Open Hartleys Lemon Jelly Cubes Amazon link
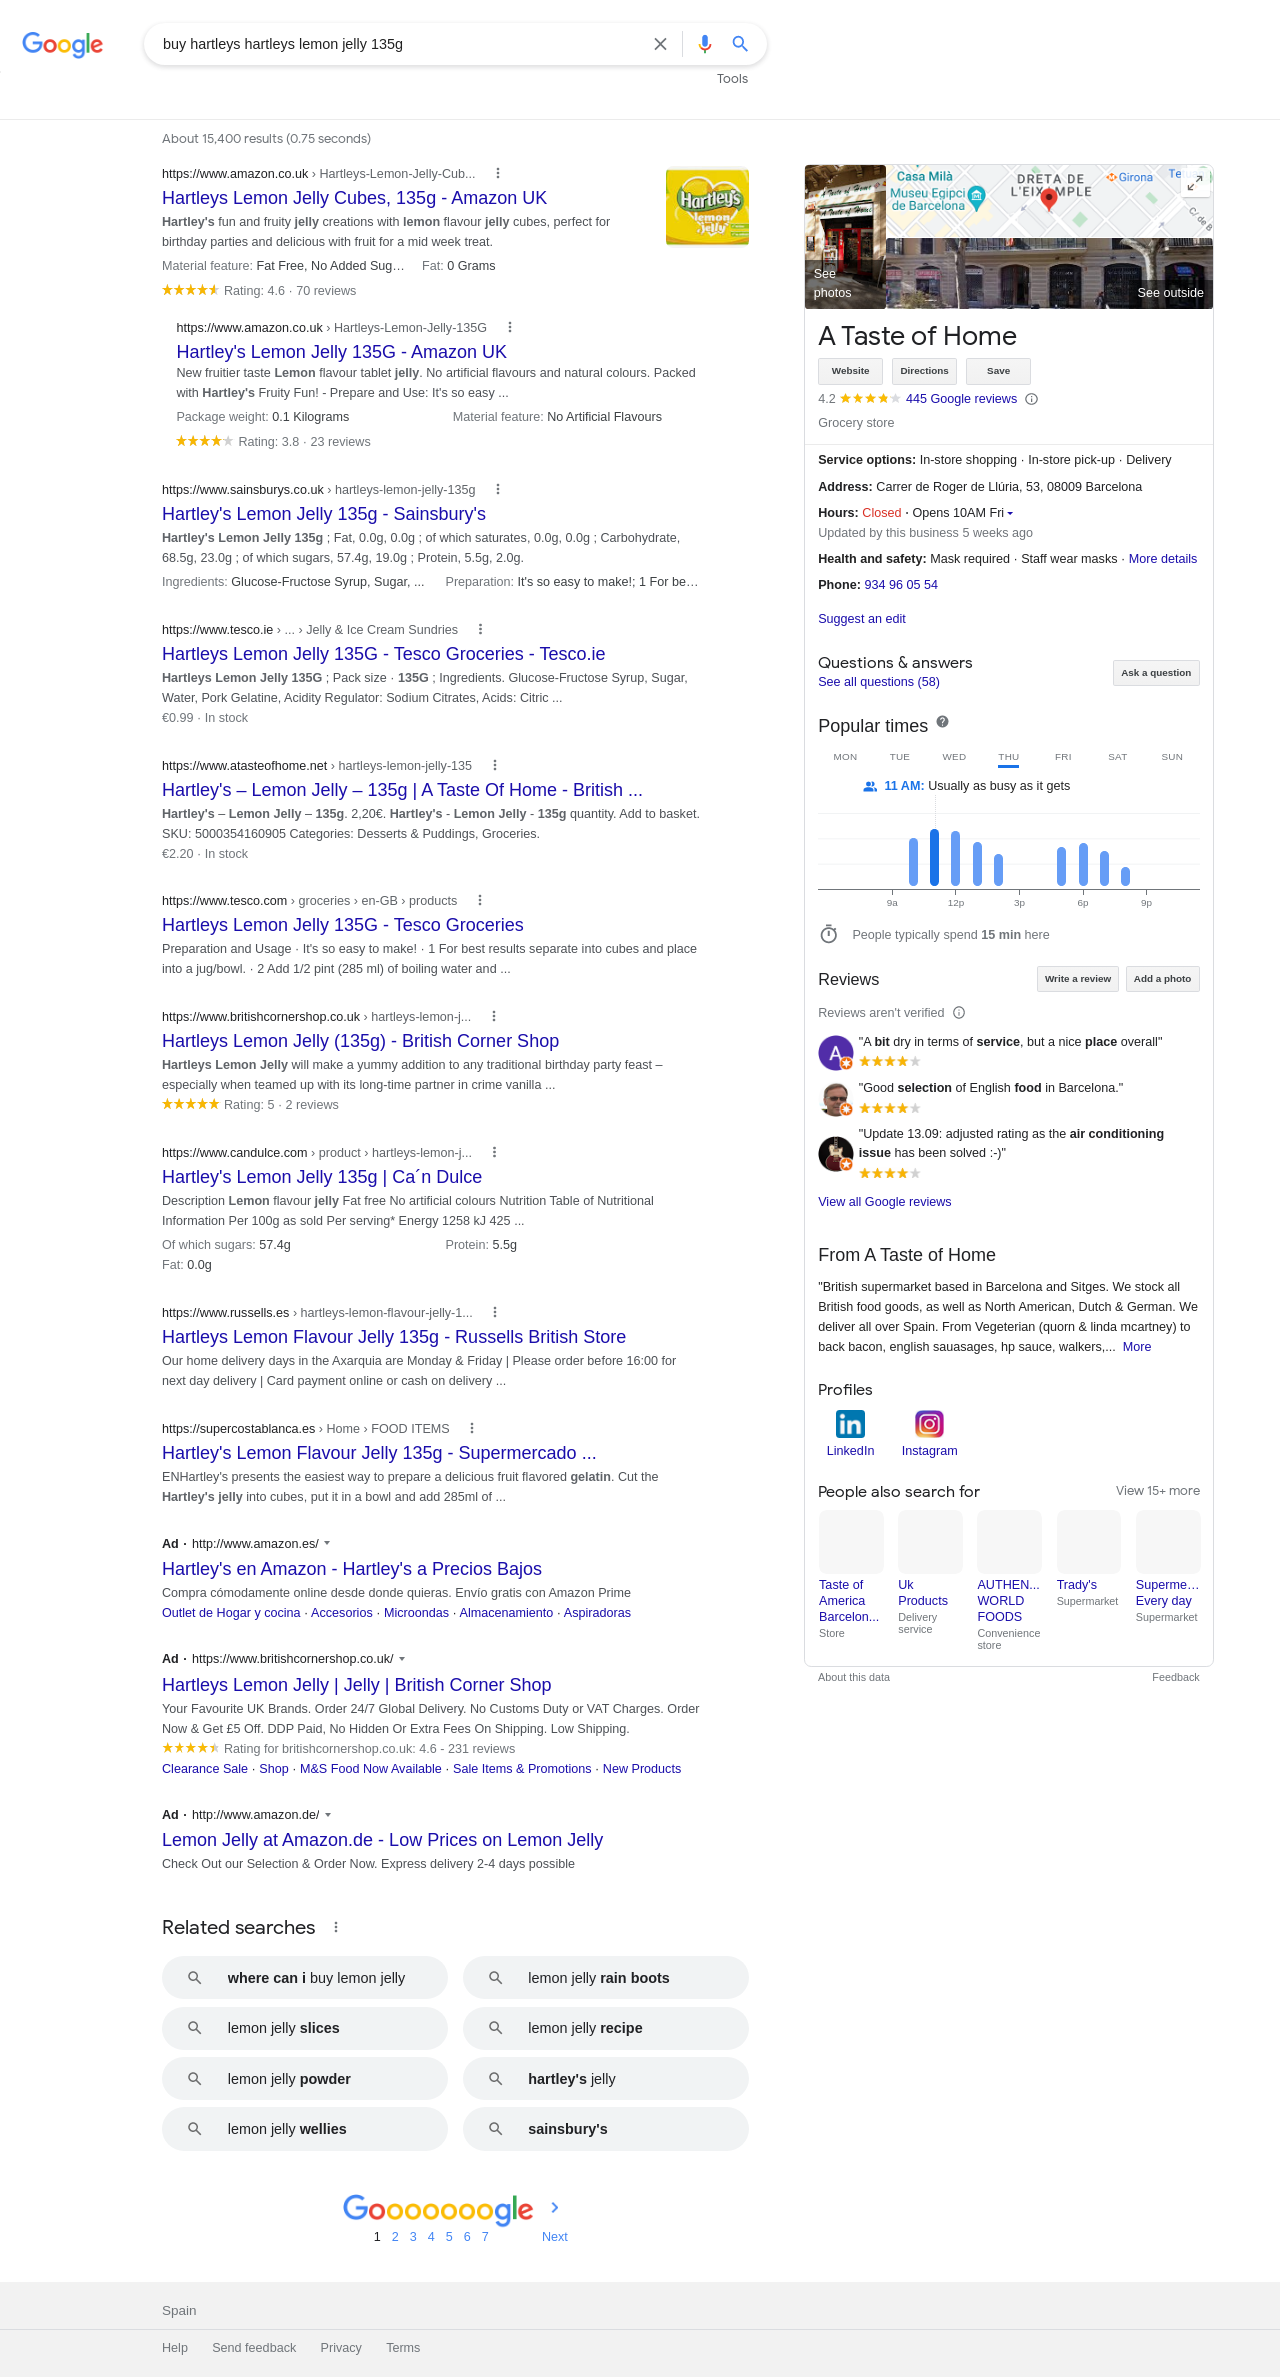 point(354,198)
